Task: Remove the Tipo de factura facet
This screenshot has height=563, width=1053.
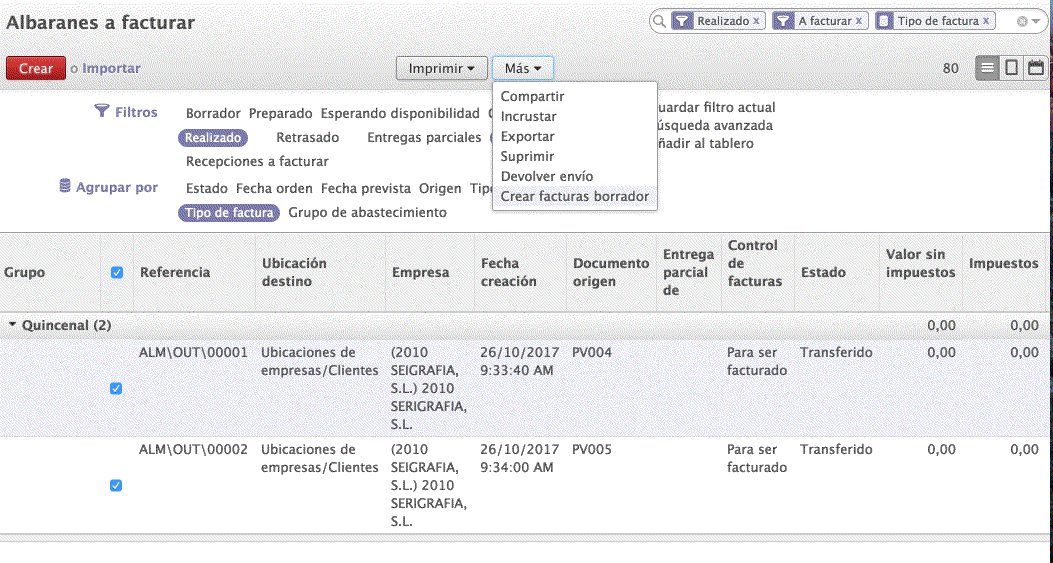Action: (986, 21)
